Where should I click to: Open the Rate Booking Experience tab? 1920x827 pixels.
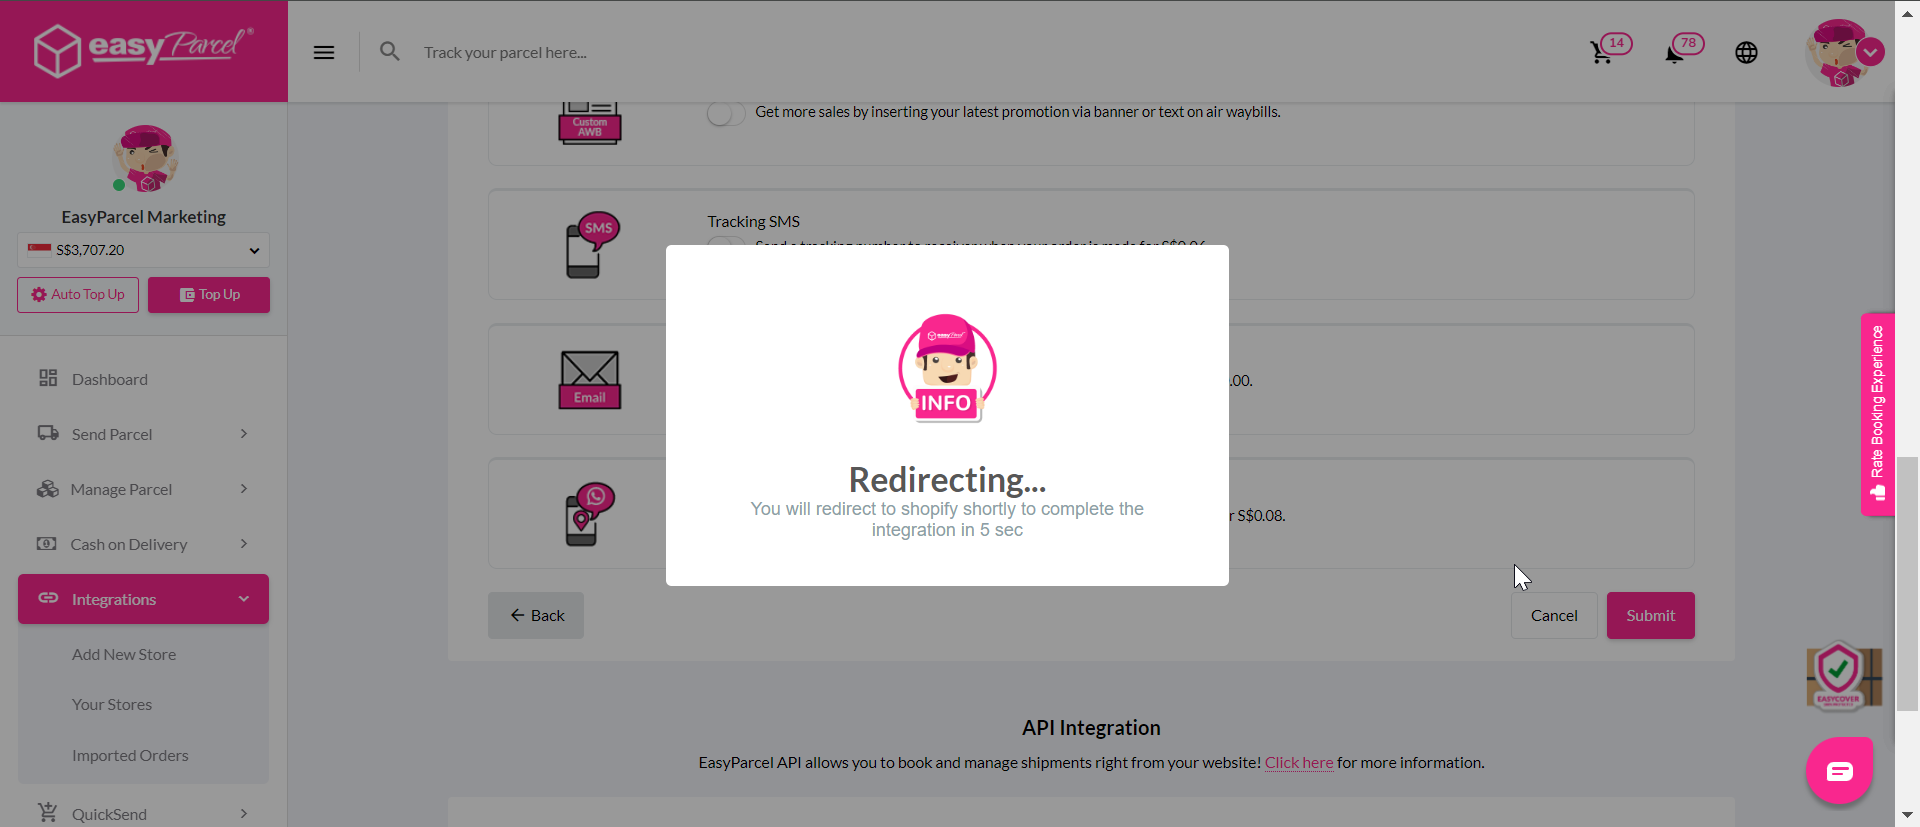pyautogui.click(x=1877, y=414)
